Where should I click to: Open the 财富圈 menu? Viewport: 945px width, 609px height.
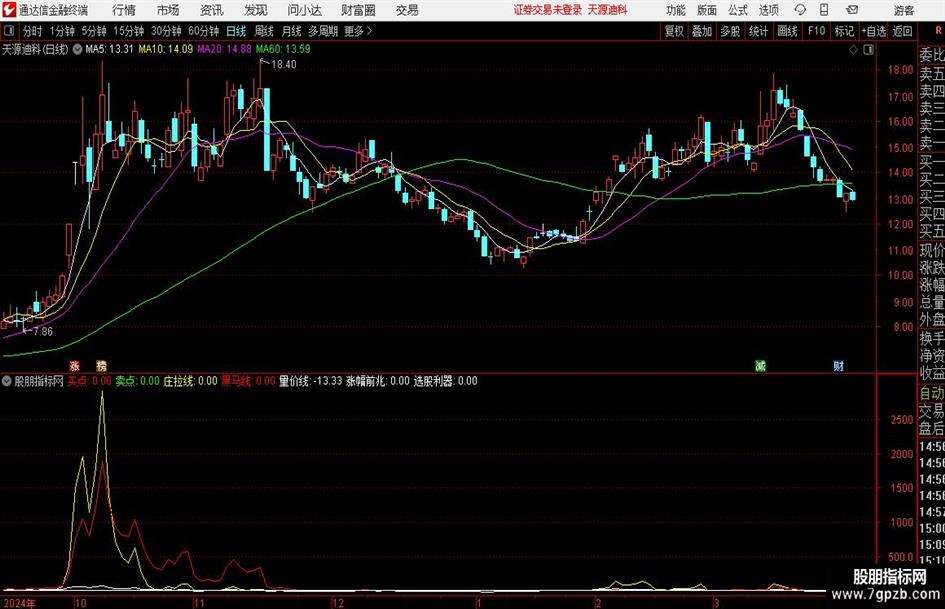point(358,10)
